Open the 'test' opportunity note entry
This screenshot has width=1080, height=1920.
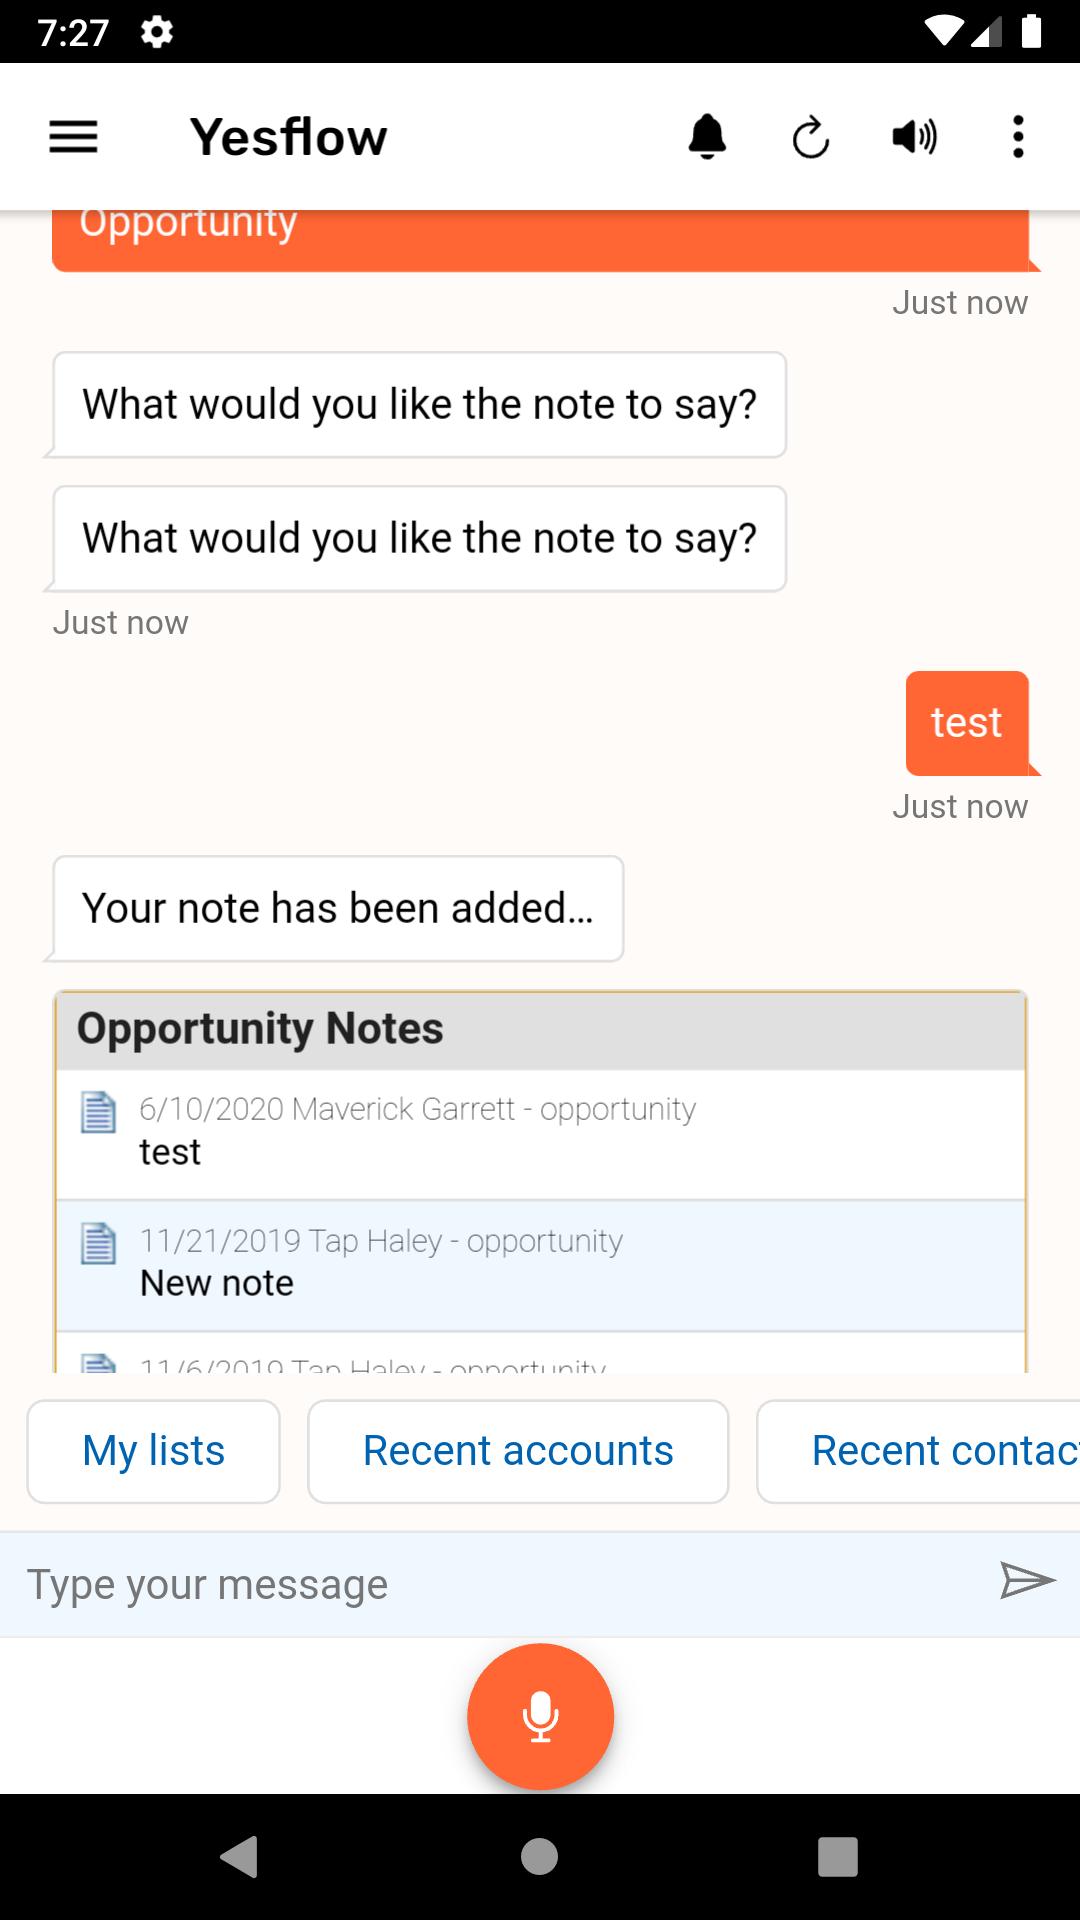pyautogui.click(x=541, y=1134)
